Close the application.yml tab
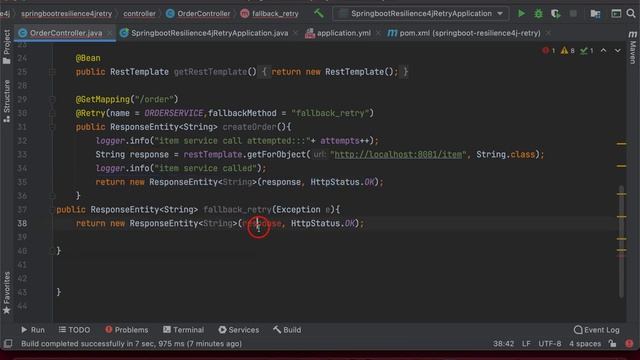The height and width of the screenshot is (360, 640). point(378,33)
